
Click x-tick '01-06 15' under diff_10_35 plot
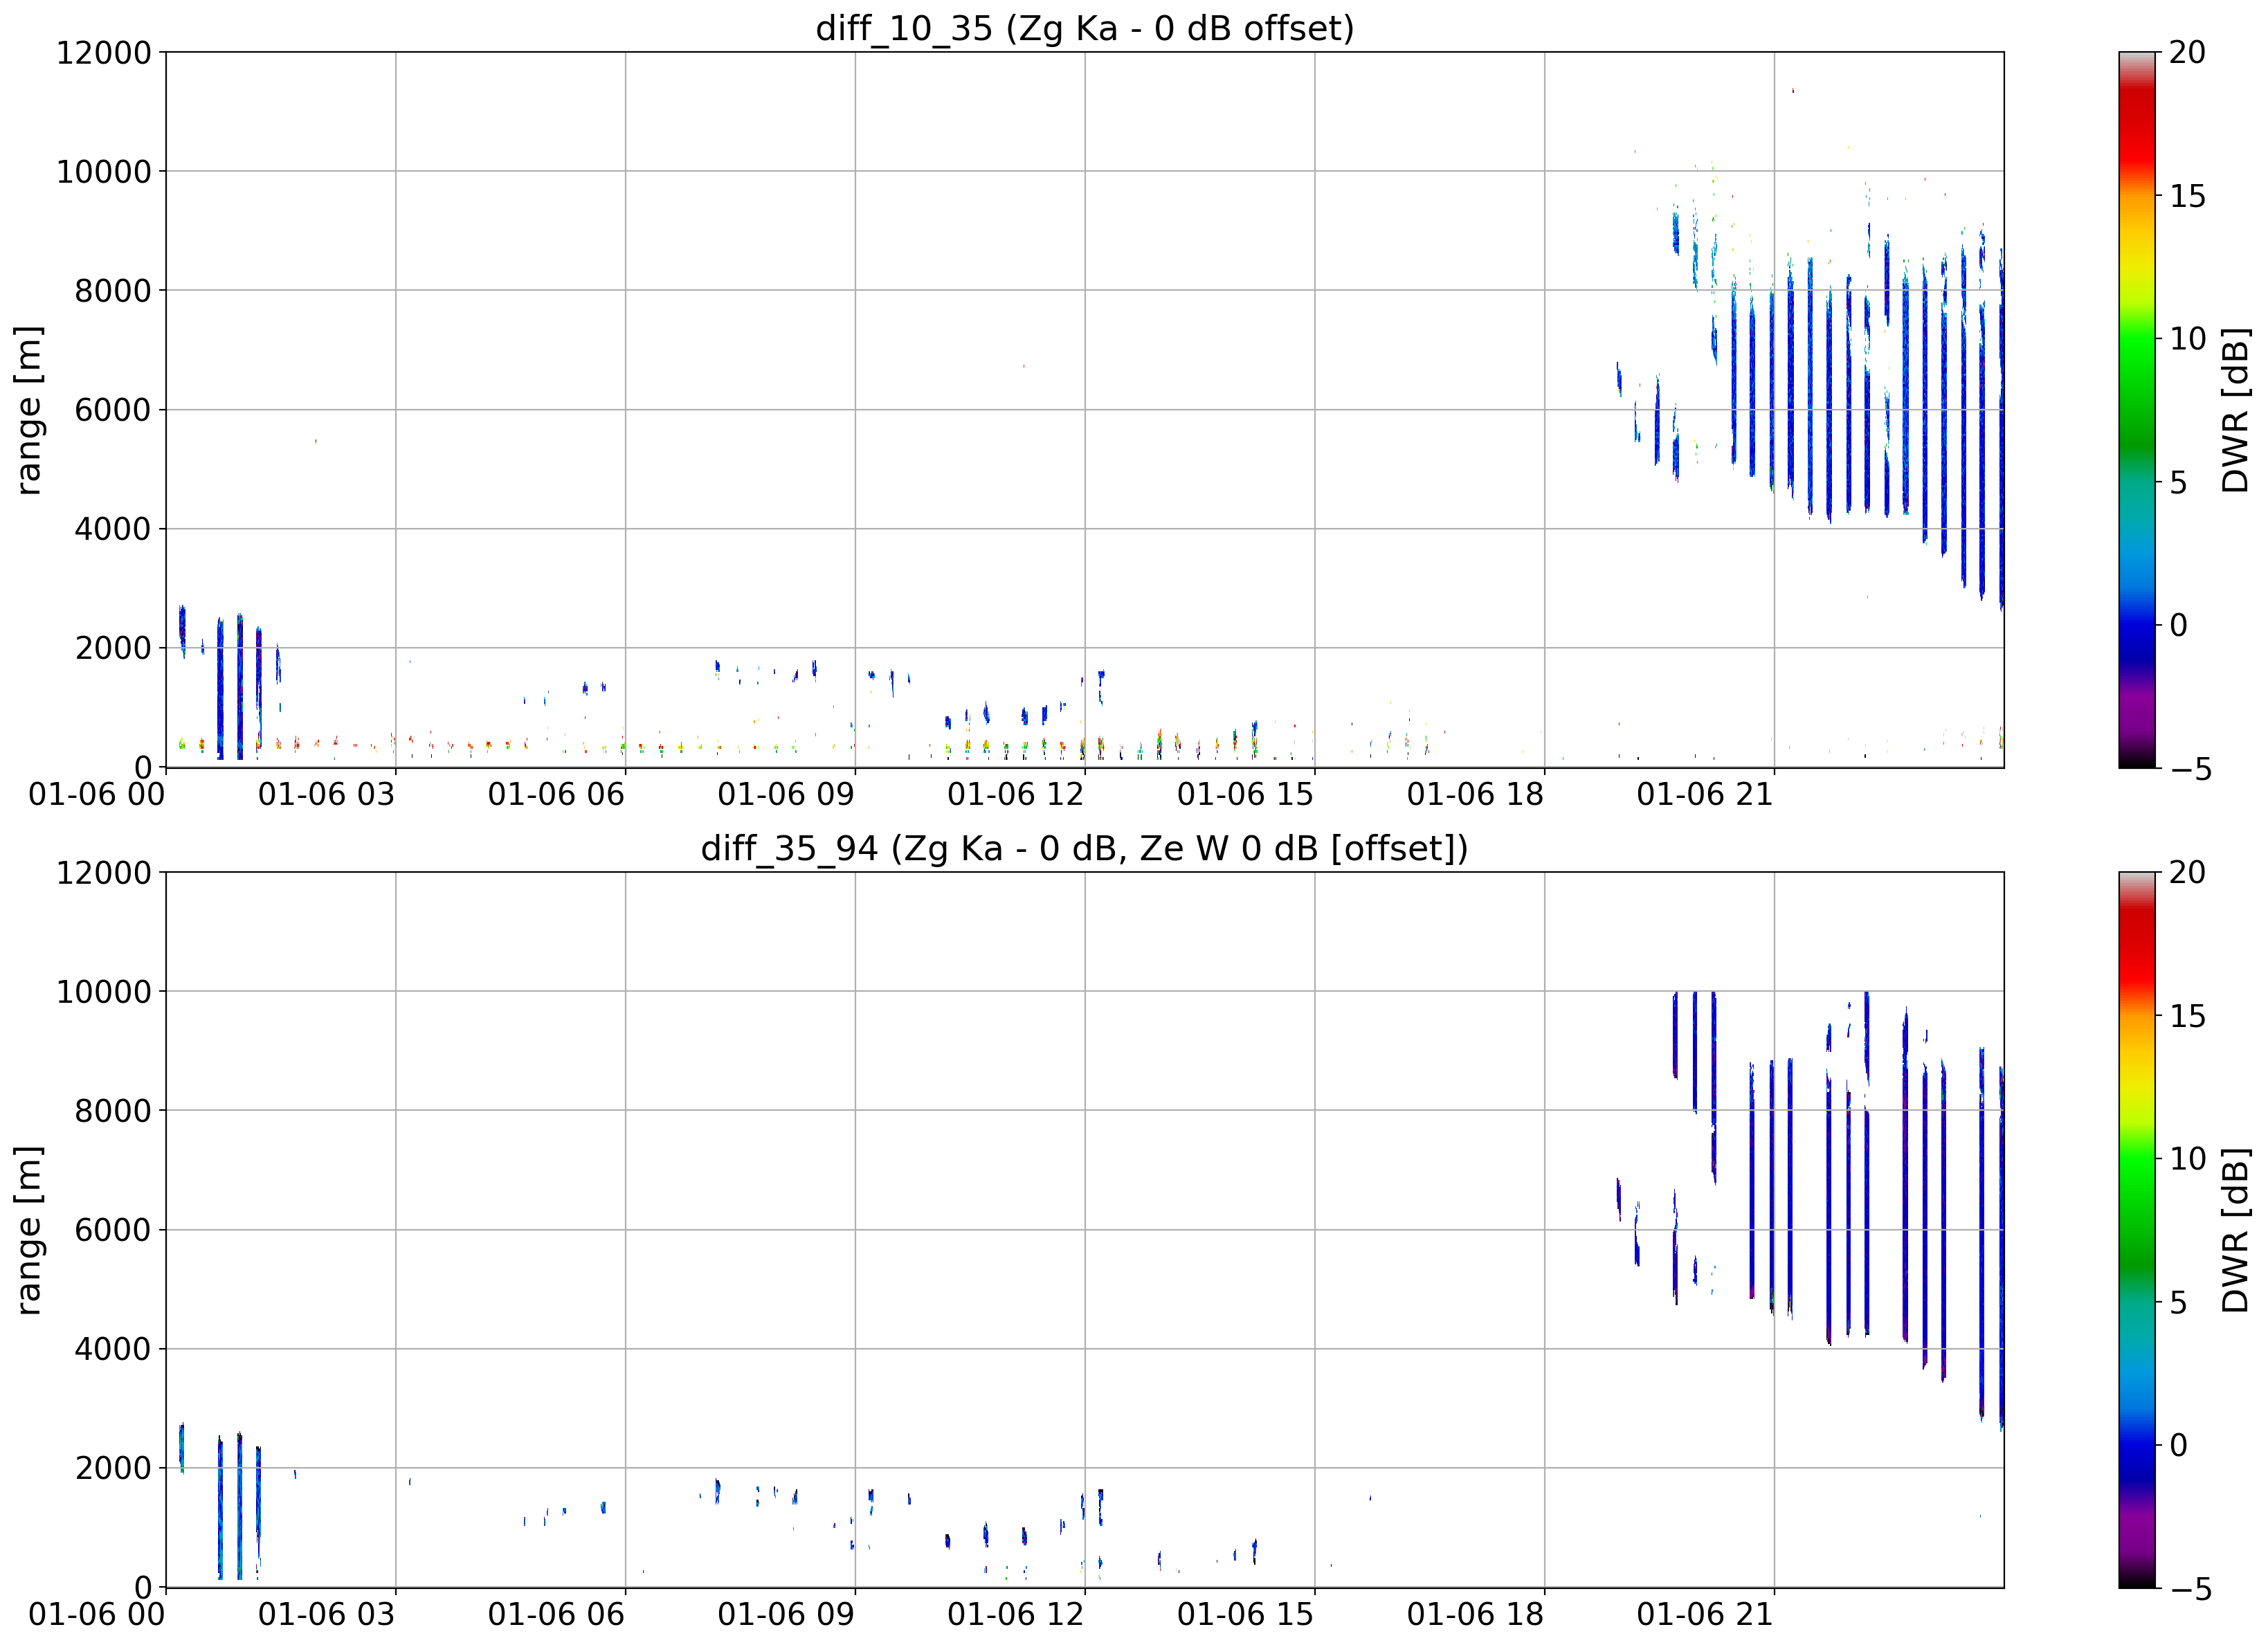tap(1246, 795)
